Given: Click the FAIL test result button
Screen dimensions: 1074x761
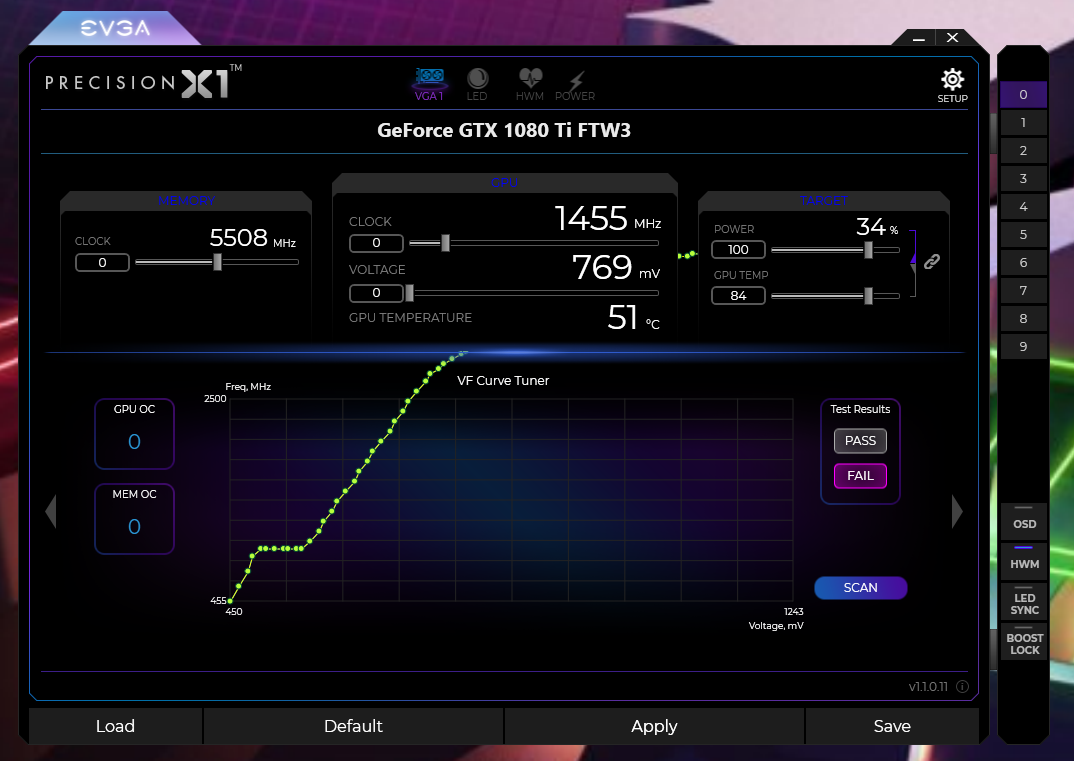Looking at the screenshot, I should pos(860,476).
